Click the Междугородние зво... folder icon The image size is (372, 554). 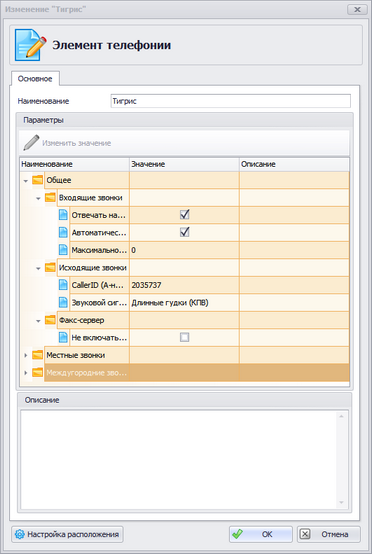pos(37,372)
